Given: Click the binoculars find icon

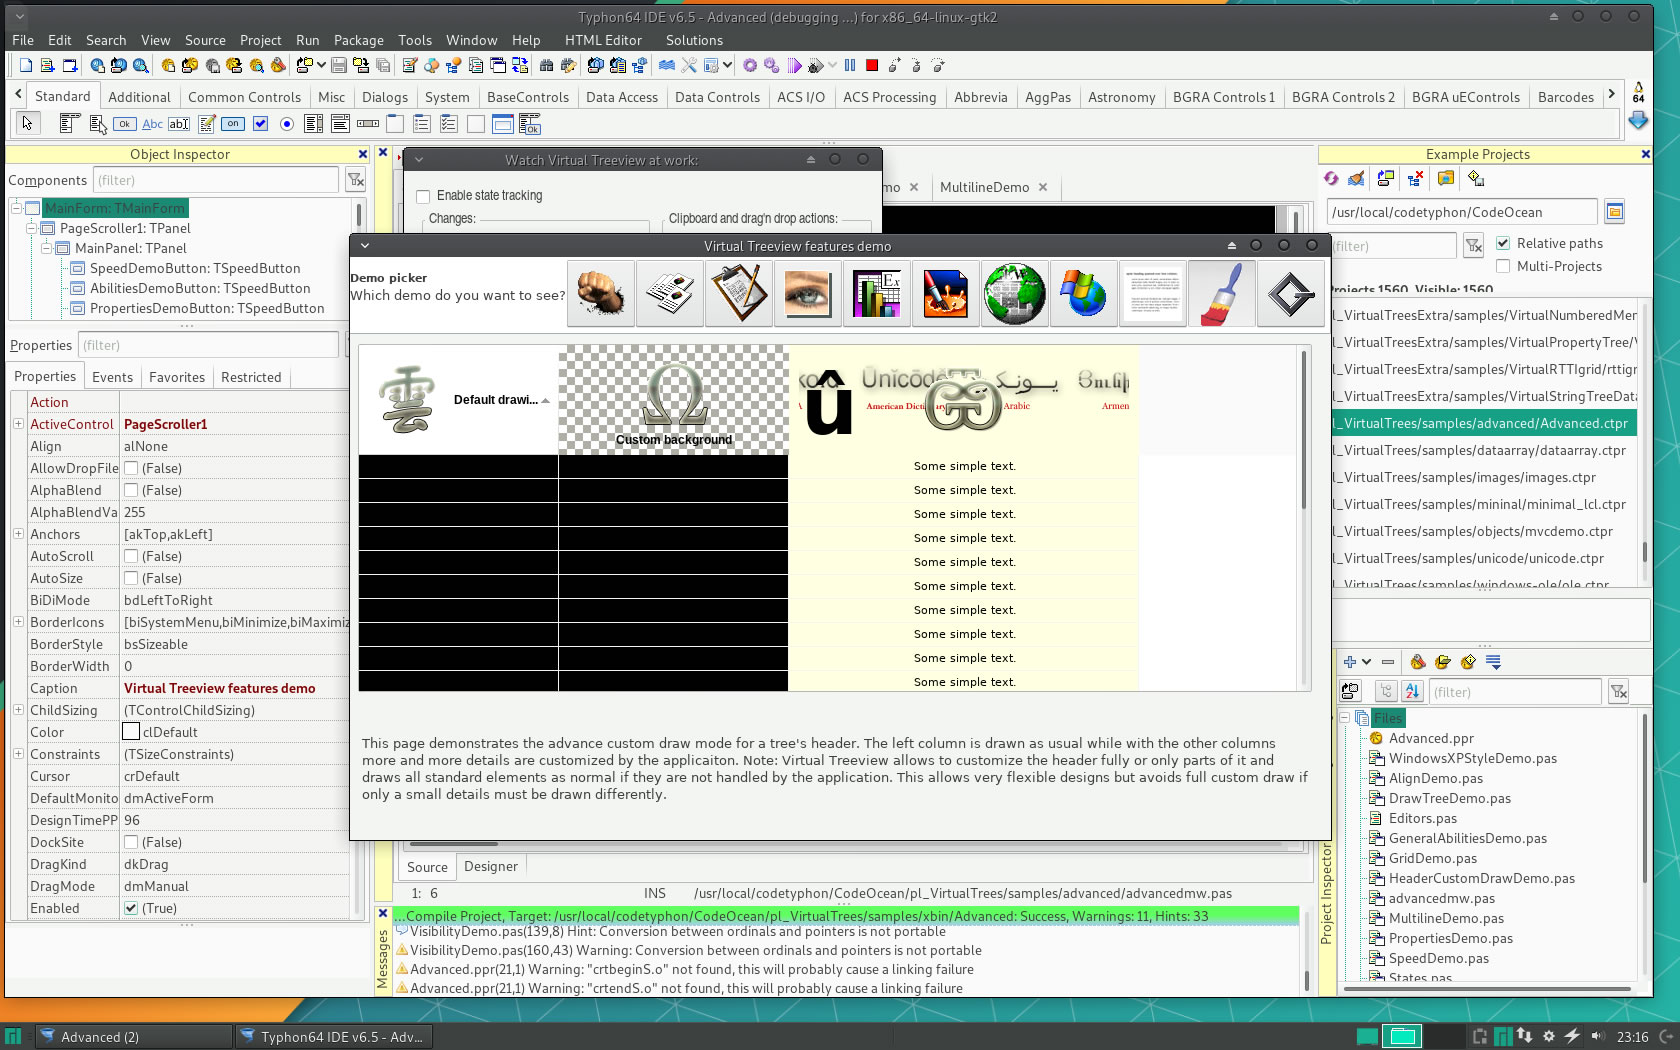Looking at the screenshot, I should [x=546, y=65].
